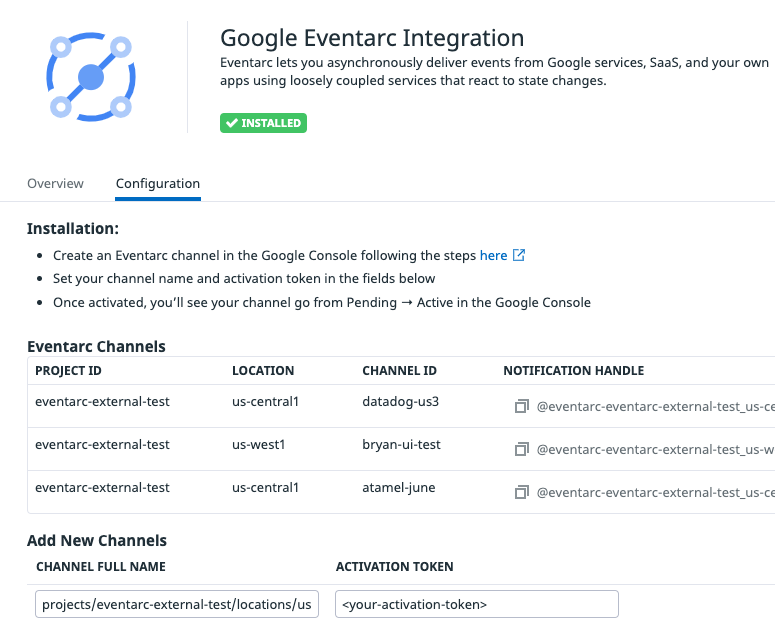The image size is (775, 631).
Task: Copy the notification handle for datadog-us3
Action: point(521,407)
